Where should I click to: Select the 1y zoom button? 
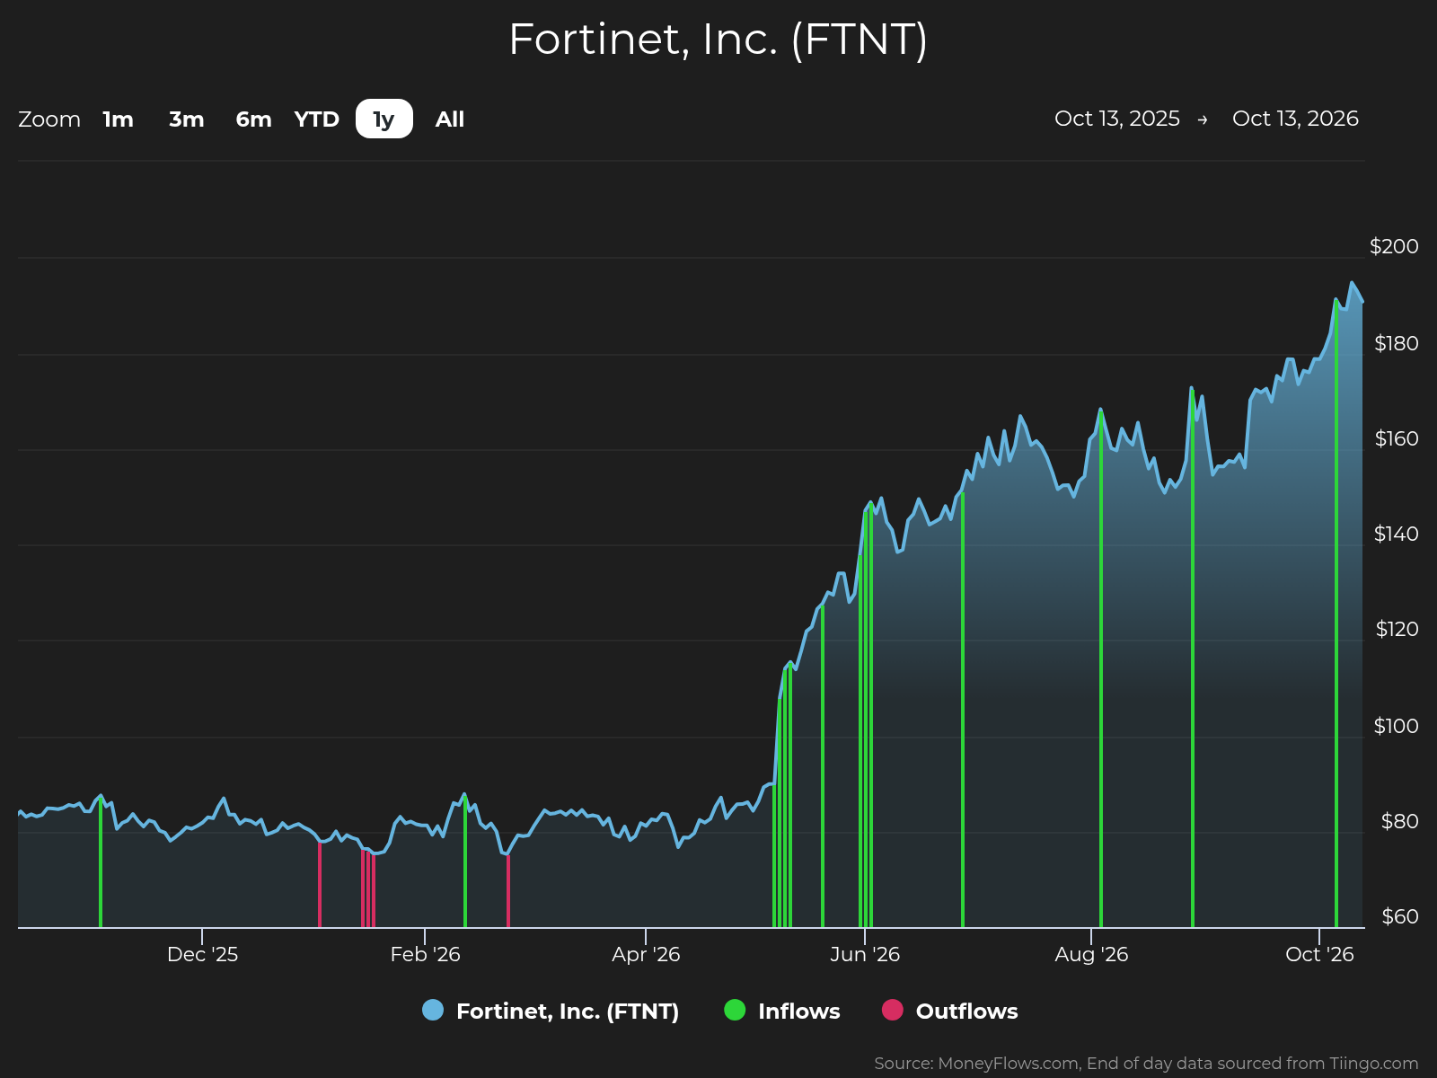[384, 119]
